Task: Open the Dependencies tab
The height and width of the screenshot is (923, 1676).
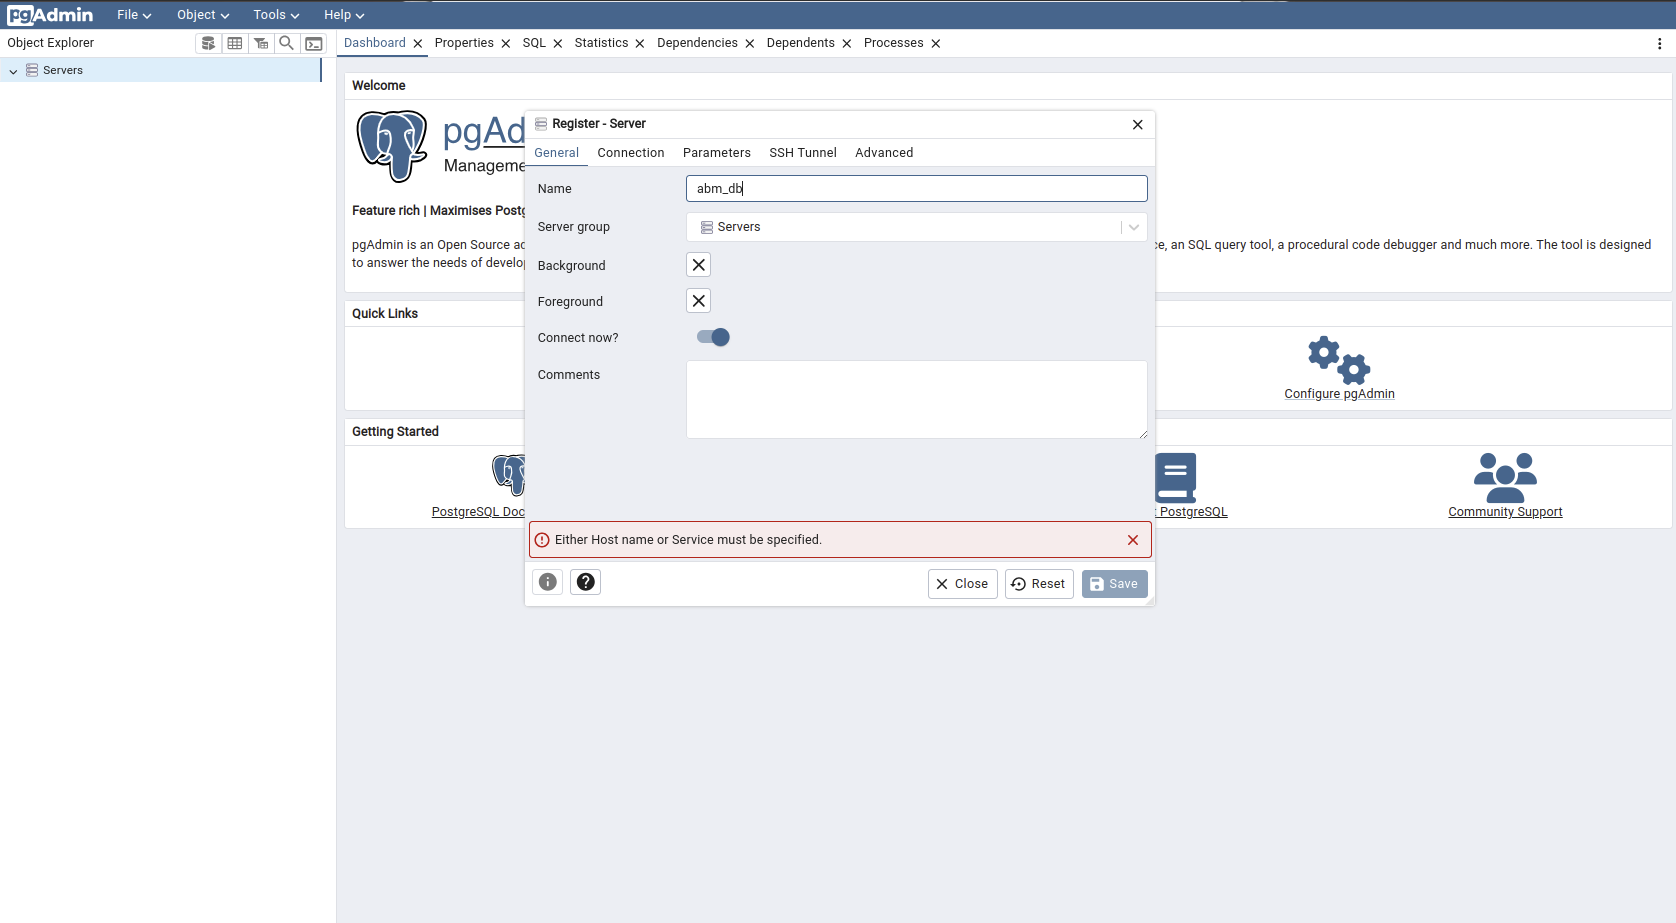Action: click(x=697, y=43)
